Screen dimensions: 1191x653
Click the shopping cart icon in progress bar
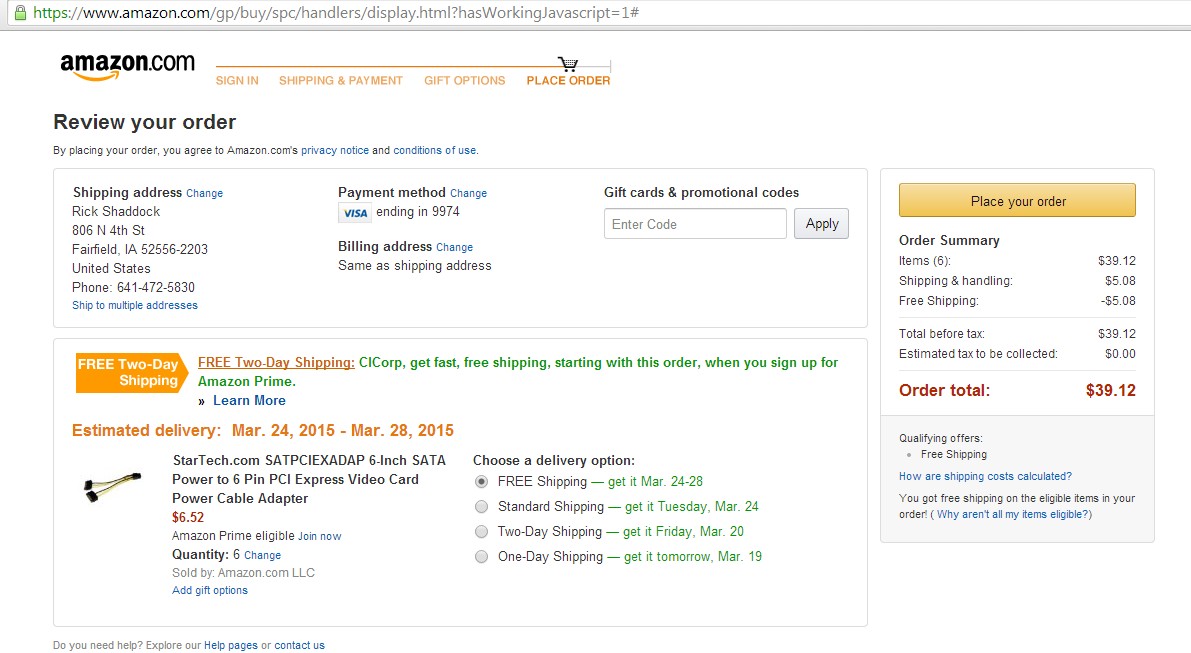pos(567,64)
